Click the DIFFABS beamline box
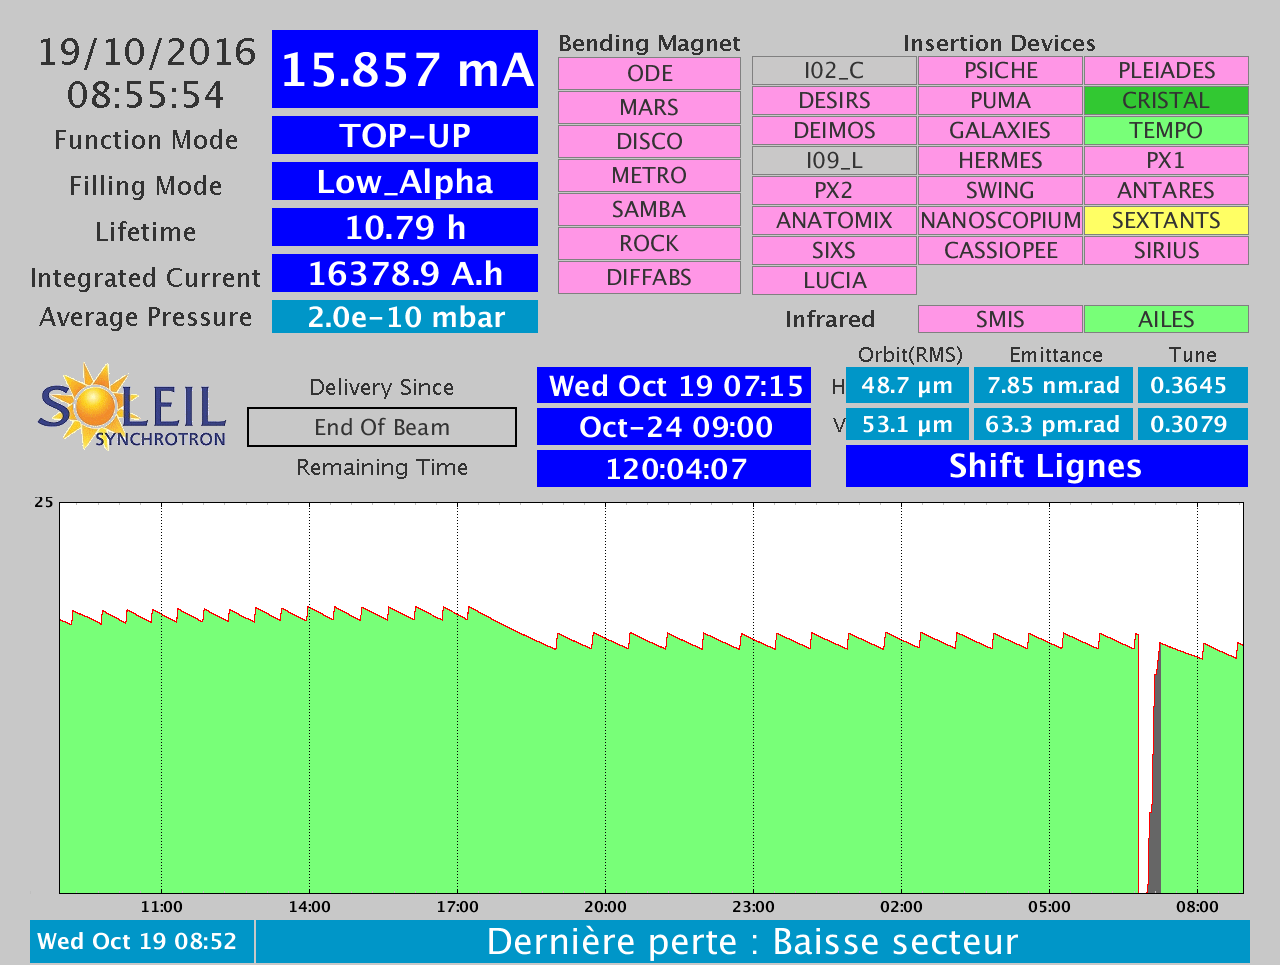The width and height of the screenshot is (1280, 965). [x=649, y=277]
